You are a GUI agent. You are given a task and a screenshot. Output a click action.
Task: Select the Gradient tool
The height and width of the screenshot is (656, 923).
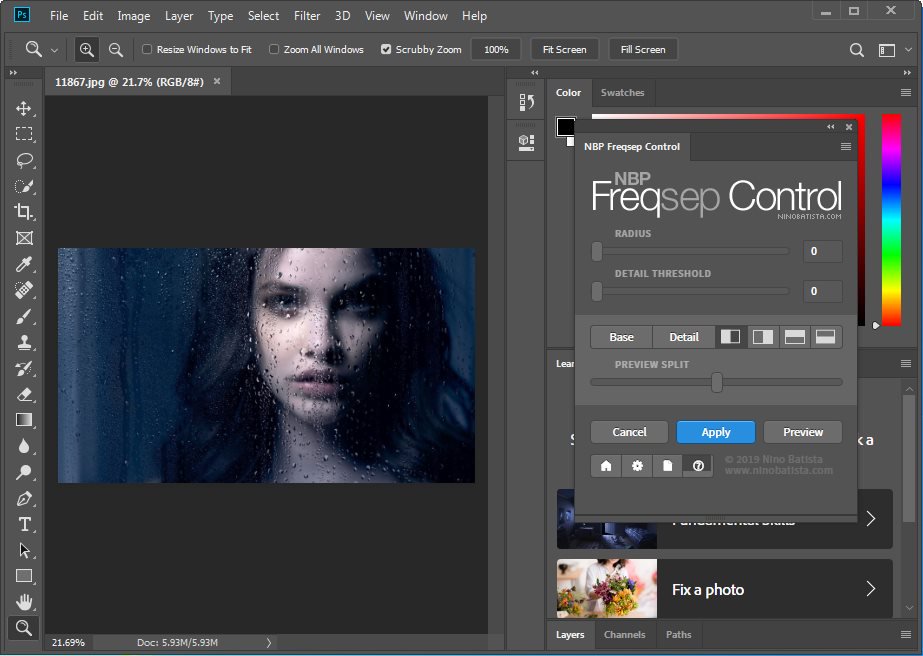click(24, 420)
